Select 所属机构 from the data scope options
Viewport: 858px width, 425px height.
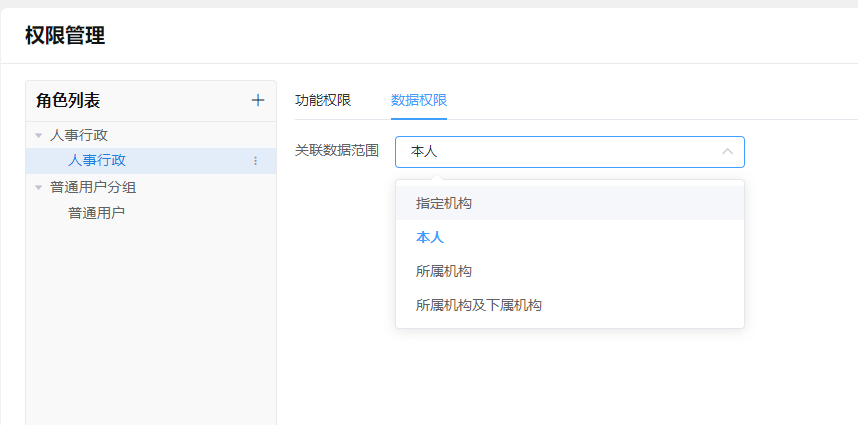444,271
